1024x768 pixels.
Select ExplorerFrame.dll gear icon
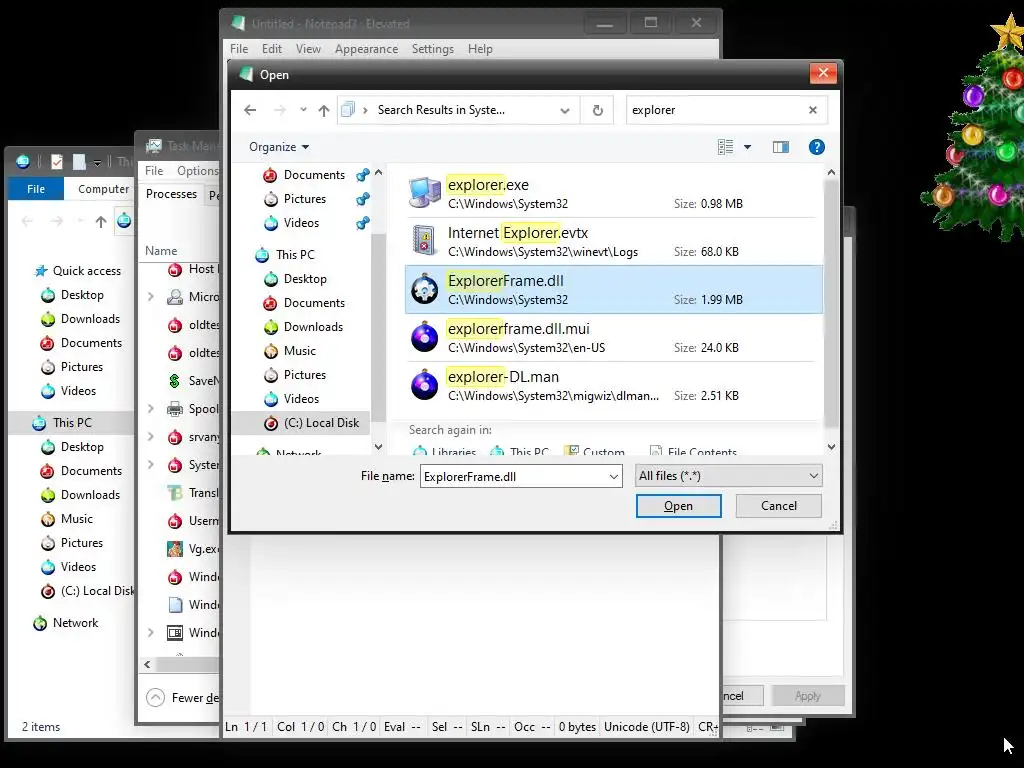pyautogui.click(x=425, y=289)
